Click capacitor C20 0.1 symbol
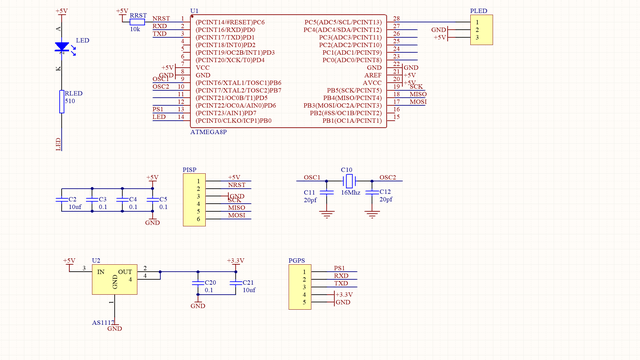640x360 pixels. tap(198, 282)
